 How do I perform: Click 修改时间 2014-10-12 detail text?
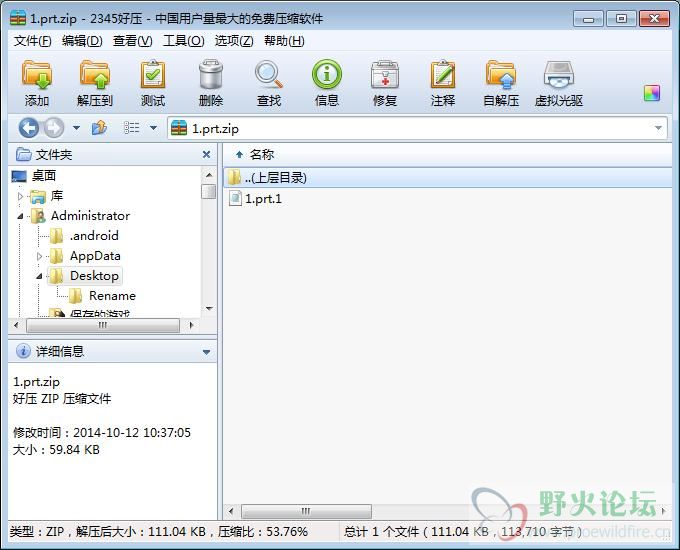(101, 432)
